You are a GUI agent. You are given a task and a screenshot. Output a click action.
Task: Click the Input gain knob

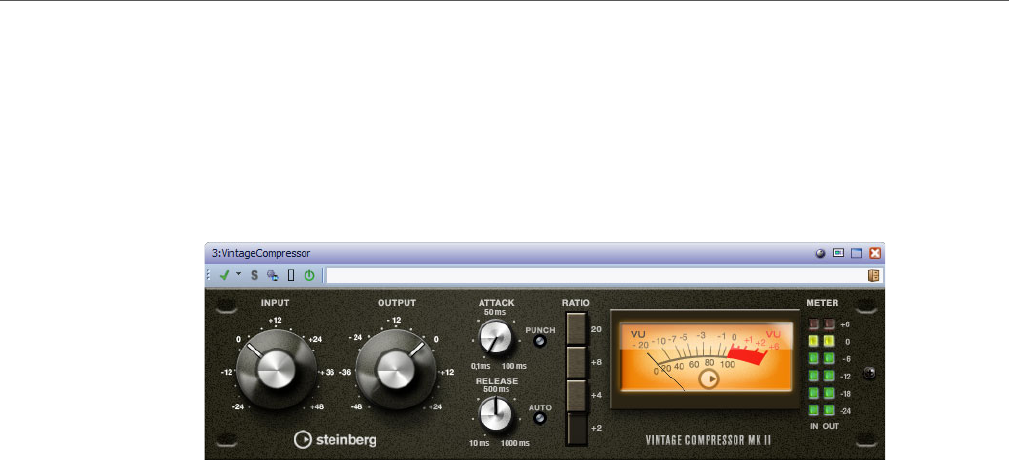point(276,370)
